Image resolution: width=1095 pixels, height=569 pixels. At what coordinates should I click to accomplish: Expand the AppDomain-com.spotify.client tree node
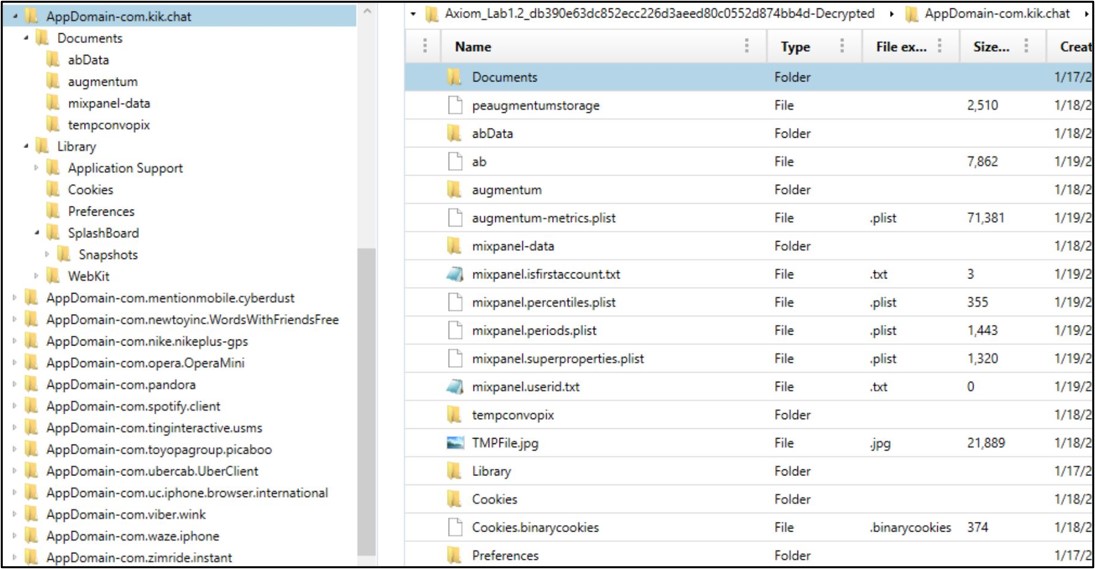pyautogui.click(x=15, y=406)
